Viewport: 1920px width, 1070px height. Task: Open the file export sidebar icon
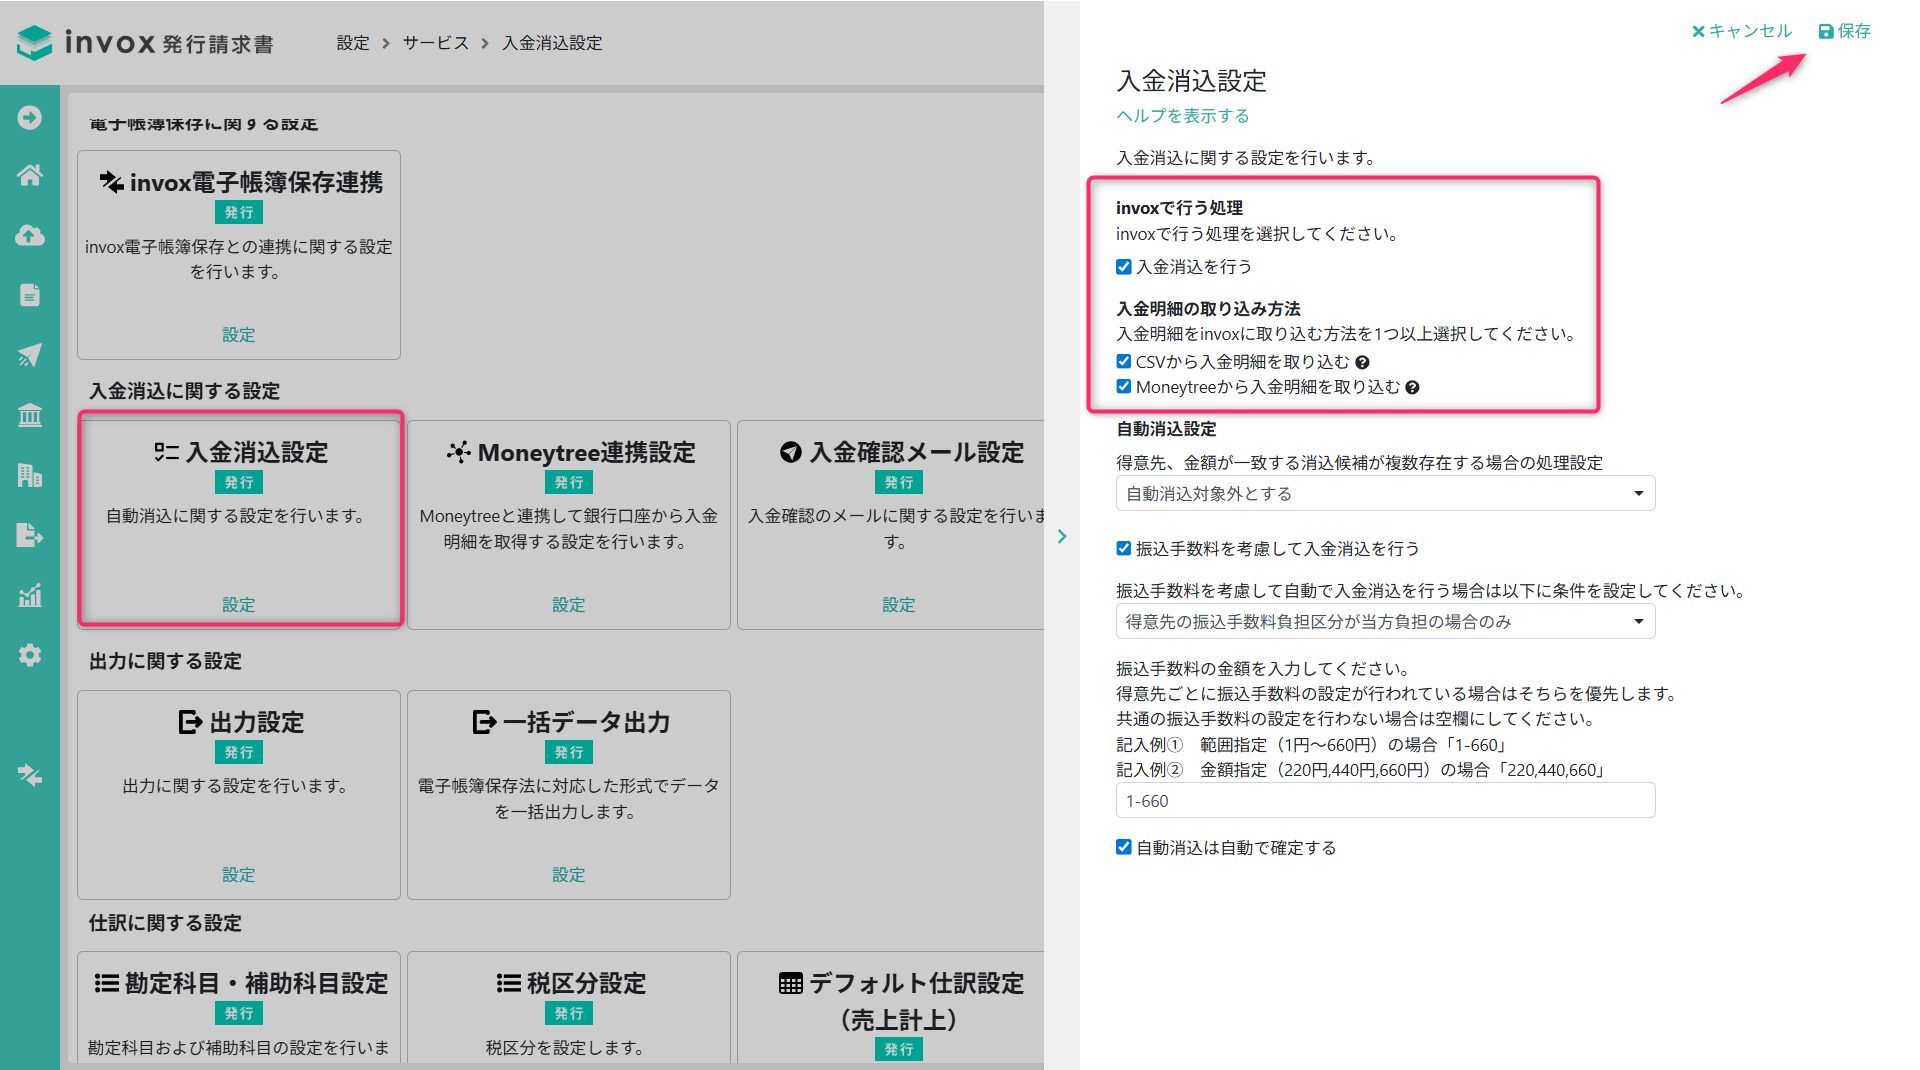[30, 535]
